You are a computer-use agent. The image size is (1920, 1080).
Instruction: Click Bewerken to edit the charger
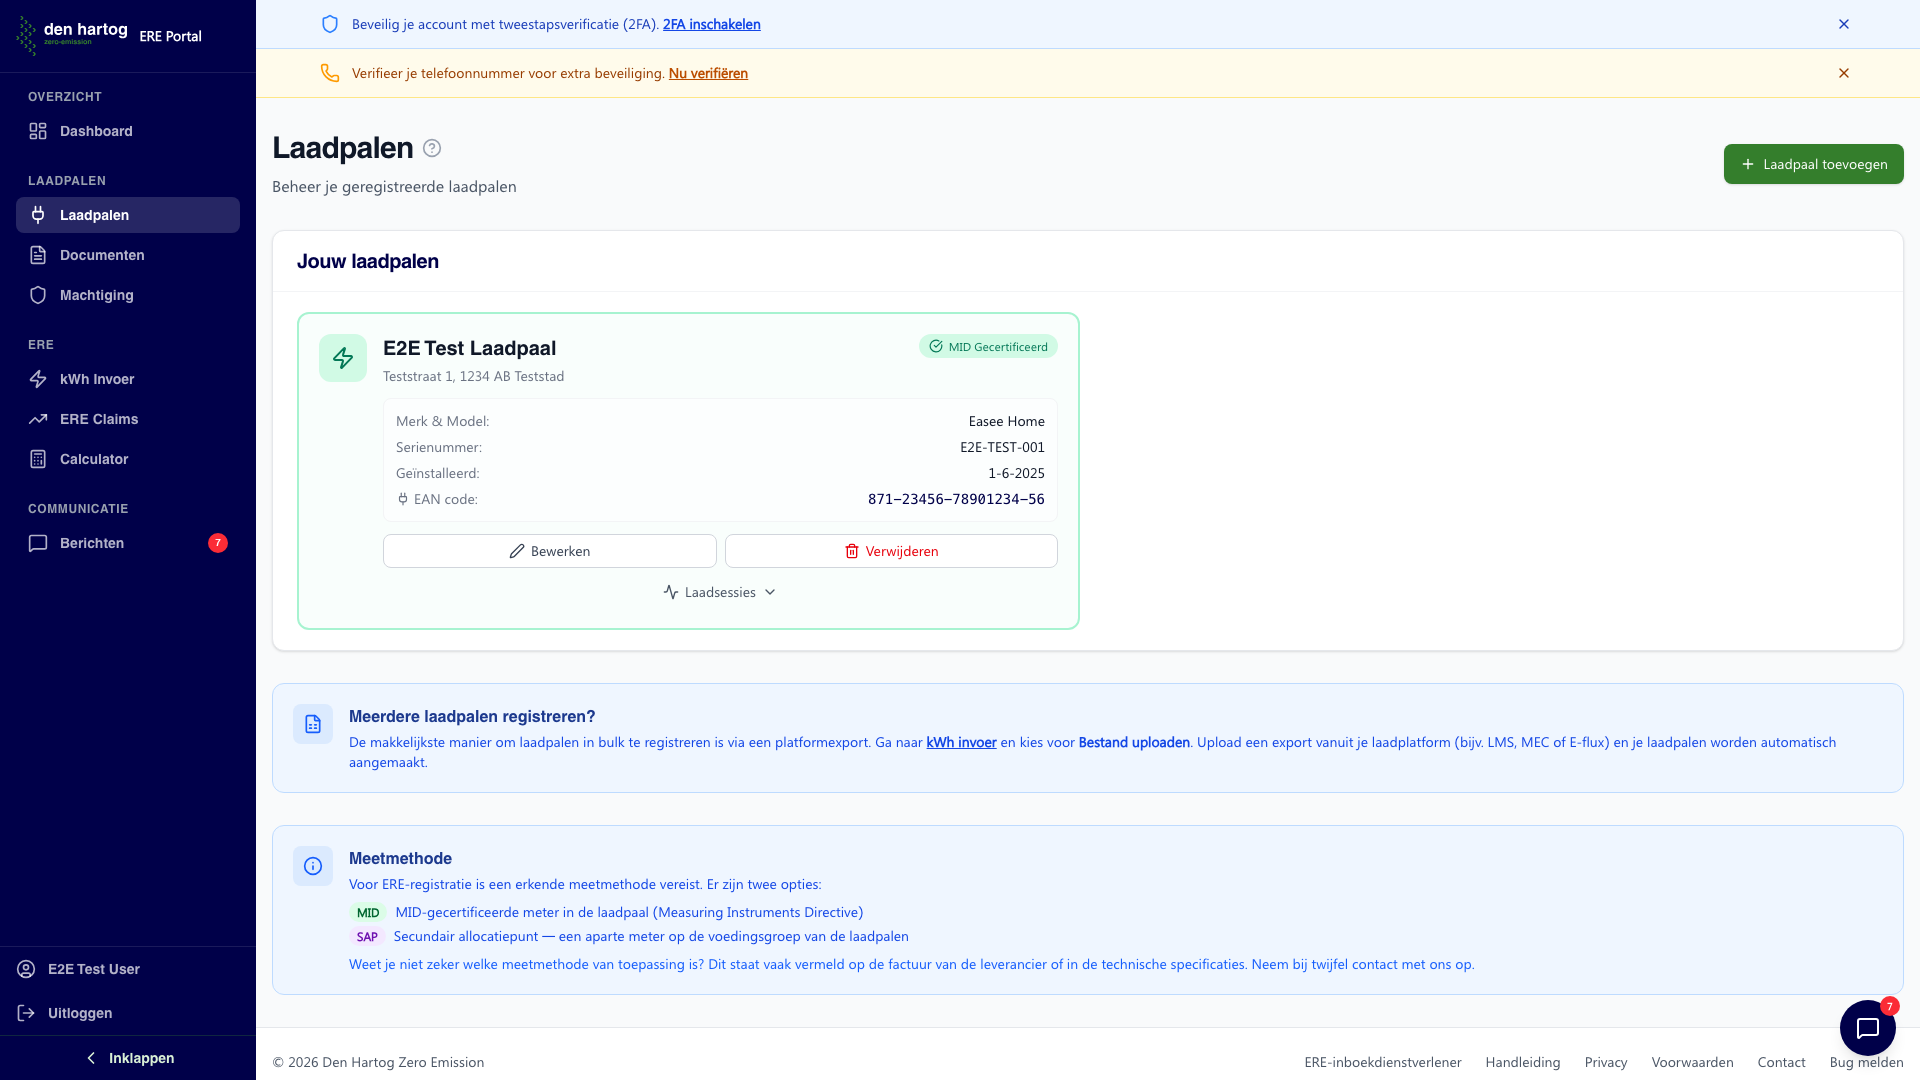[549, 551]
